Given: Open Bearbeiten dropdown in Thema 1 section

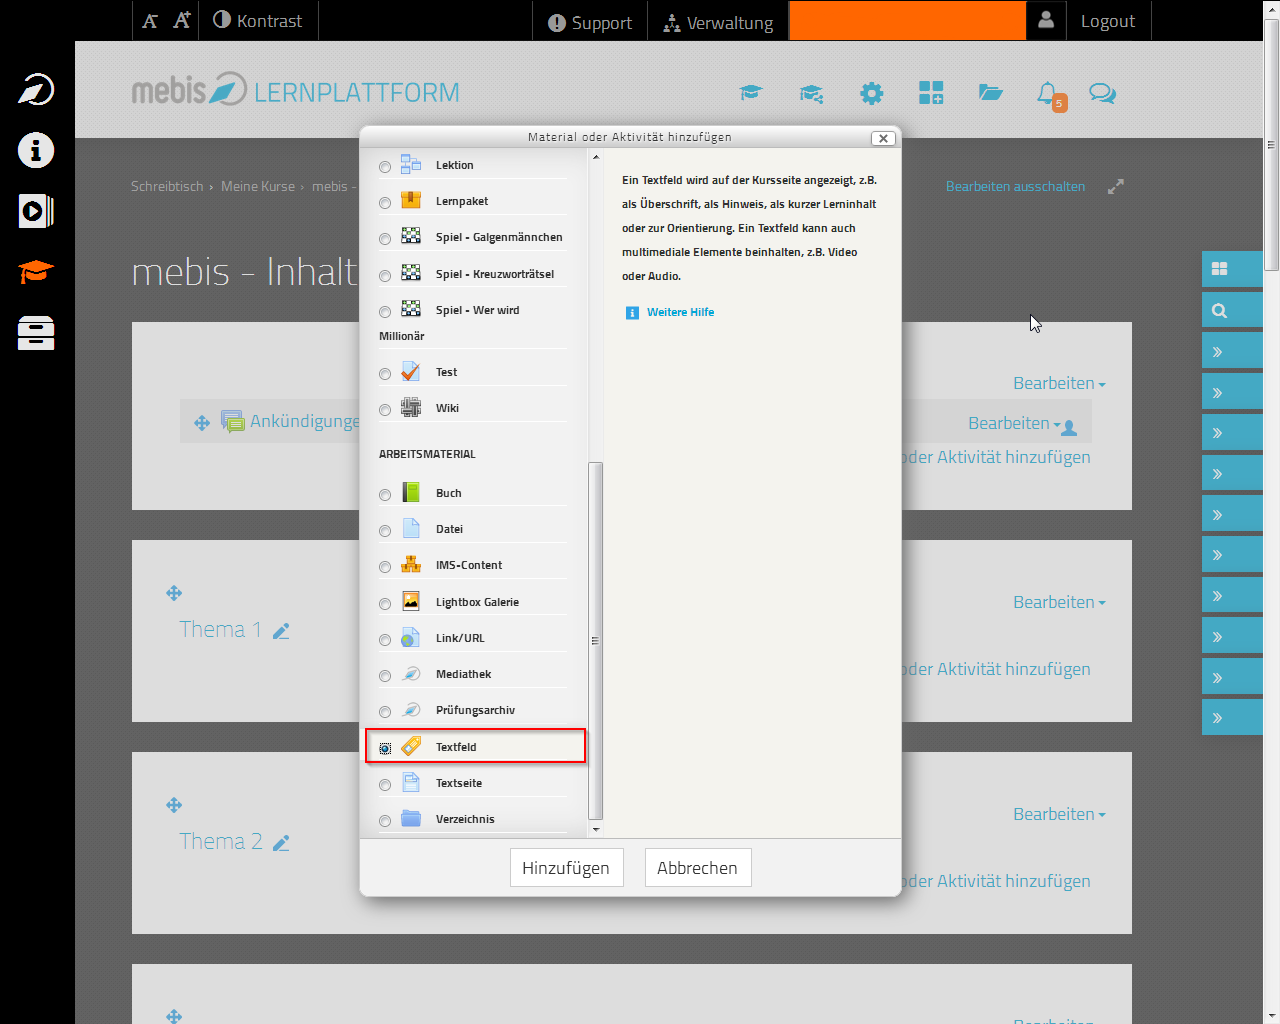Looking at the screenshot, I should pyautogui.click(x=1058, y=602).
